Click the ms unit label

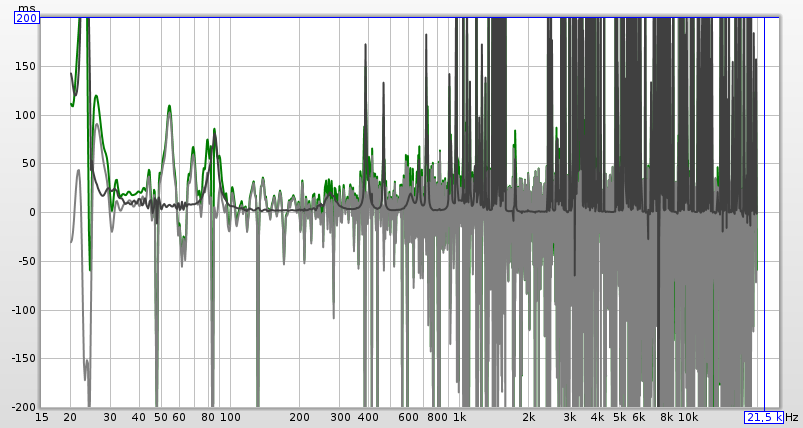tap(27, 8)
